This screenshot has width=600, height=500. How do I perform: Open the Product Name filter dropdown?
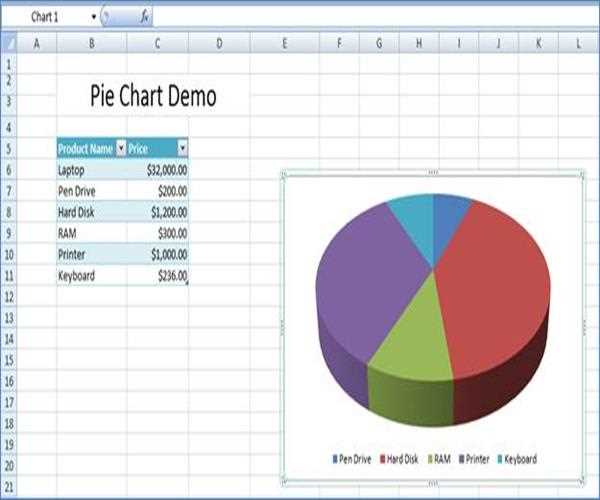[x=121, y=148]
